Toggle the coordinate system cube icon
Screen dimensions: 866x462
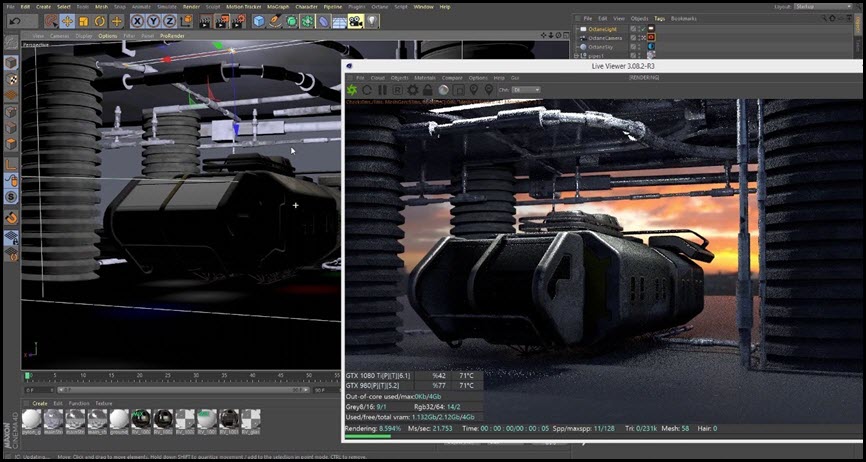[x=187, y=21]
